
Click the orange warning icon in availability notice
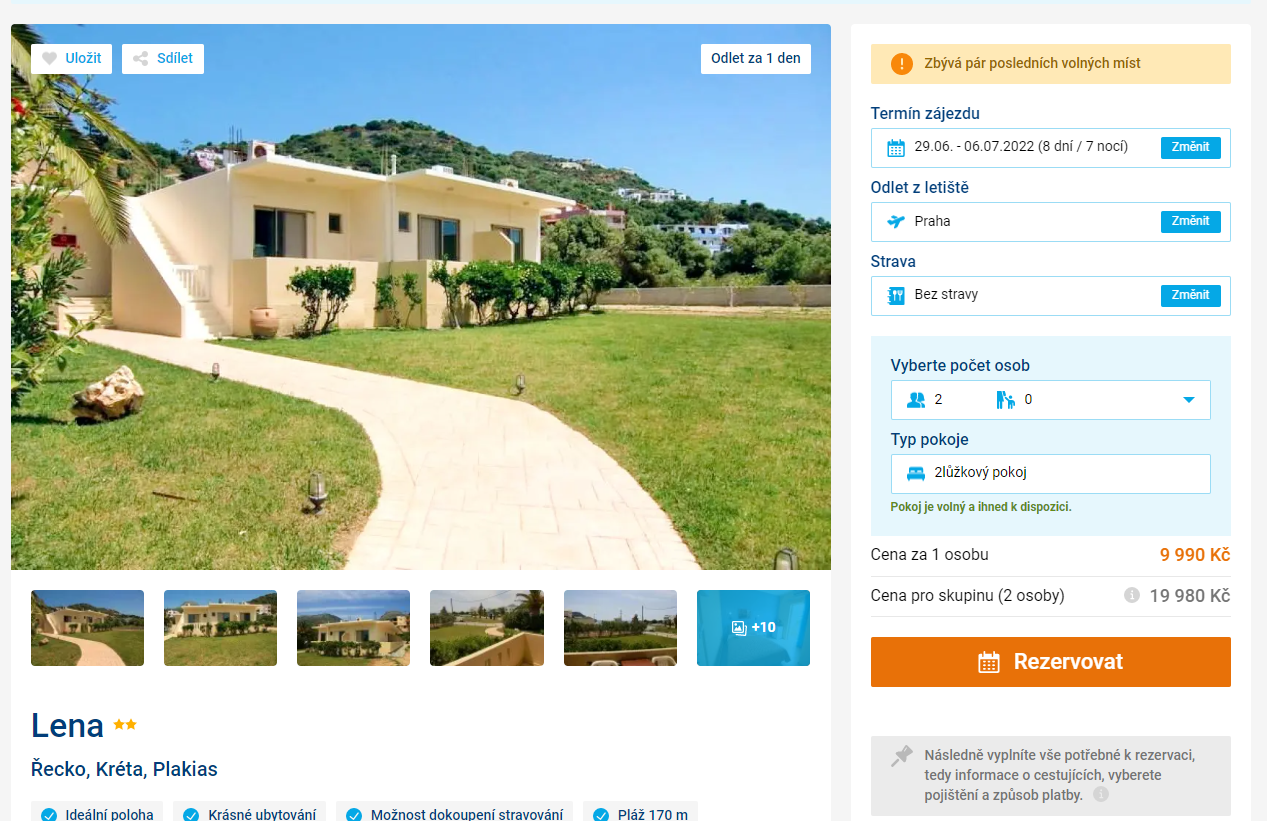tap(902, 64)
